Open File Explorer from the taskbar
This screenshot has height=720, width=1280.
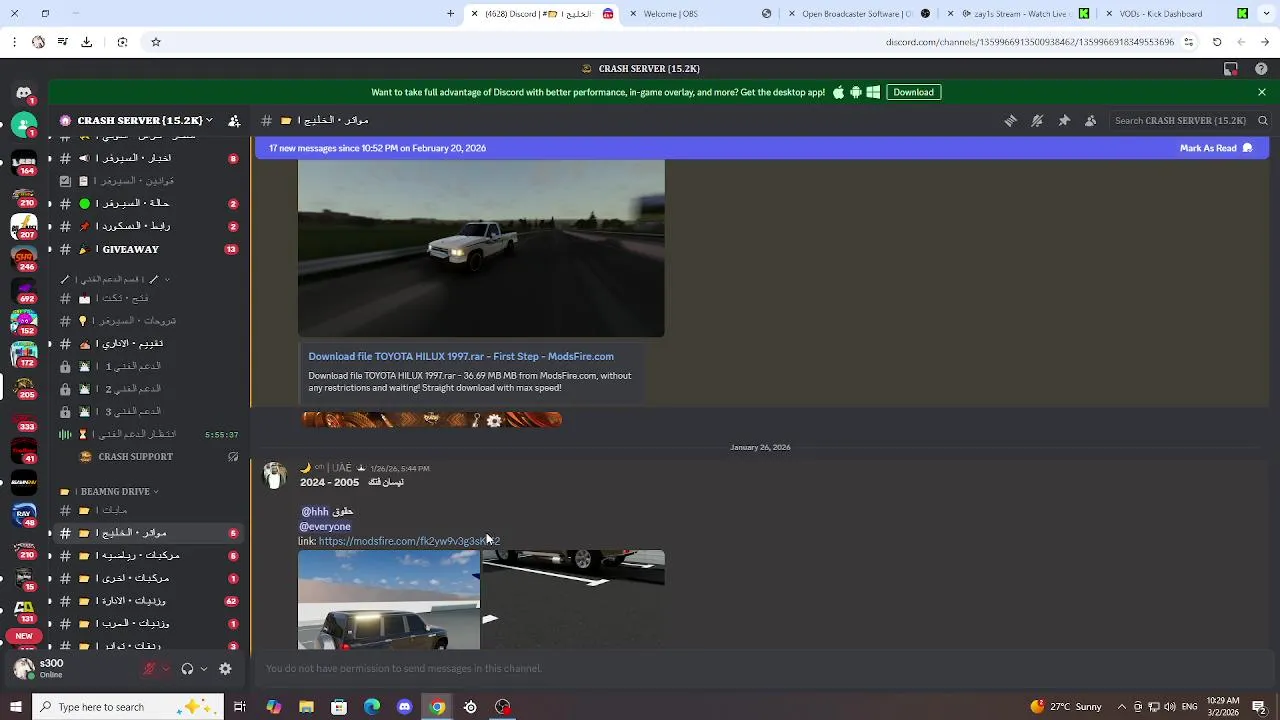click(x=306, y=707)
